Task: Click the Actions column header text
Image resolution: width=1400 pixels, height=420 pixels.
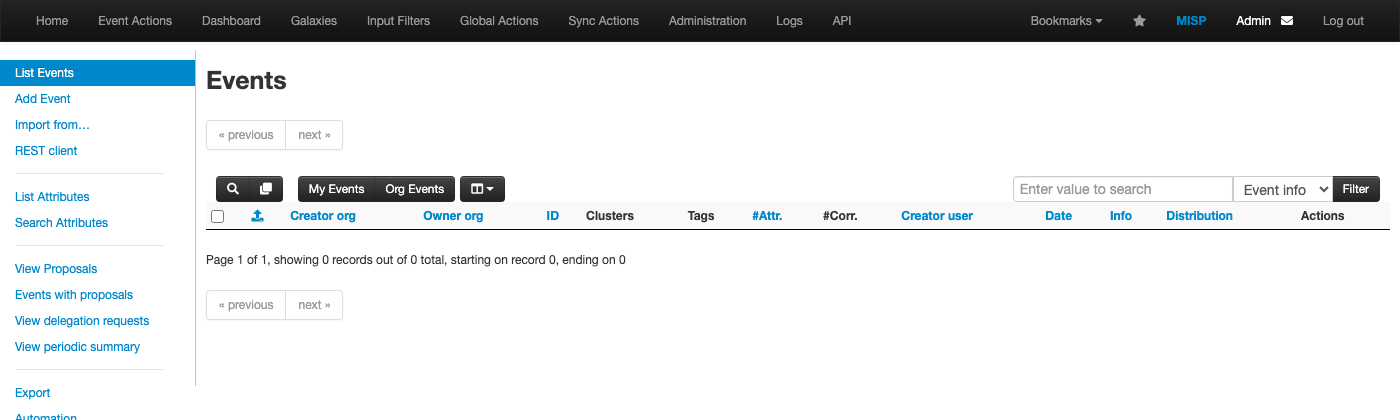Action: click(x=1322, y=216)
